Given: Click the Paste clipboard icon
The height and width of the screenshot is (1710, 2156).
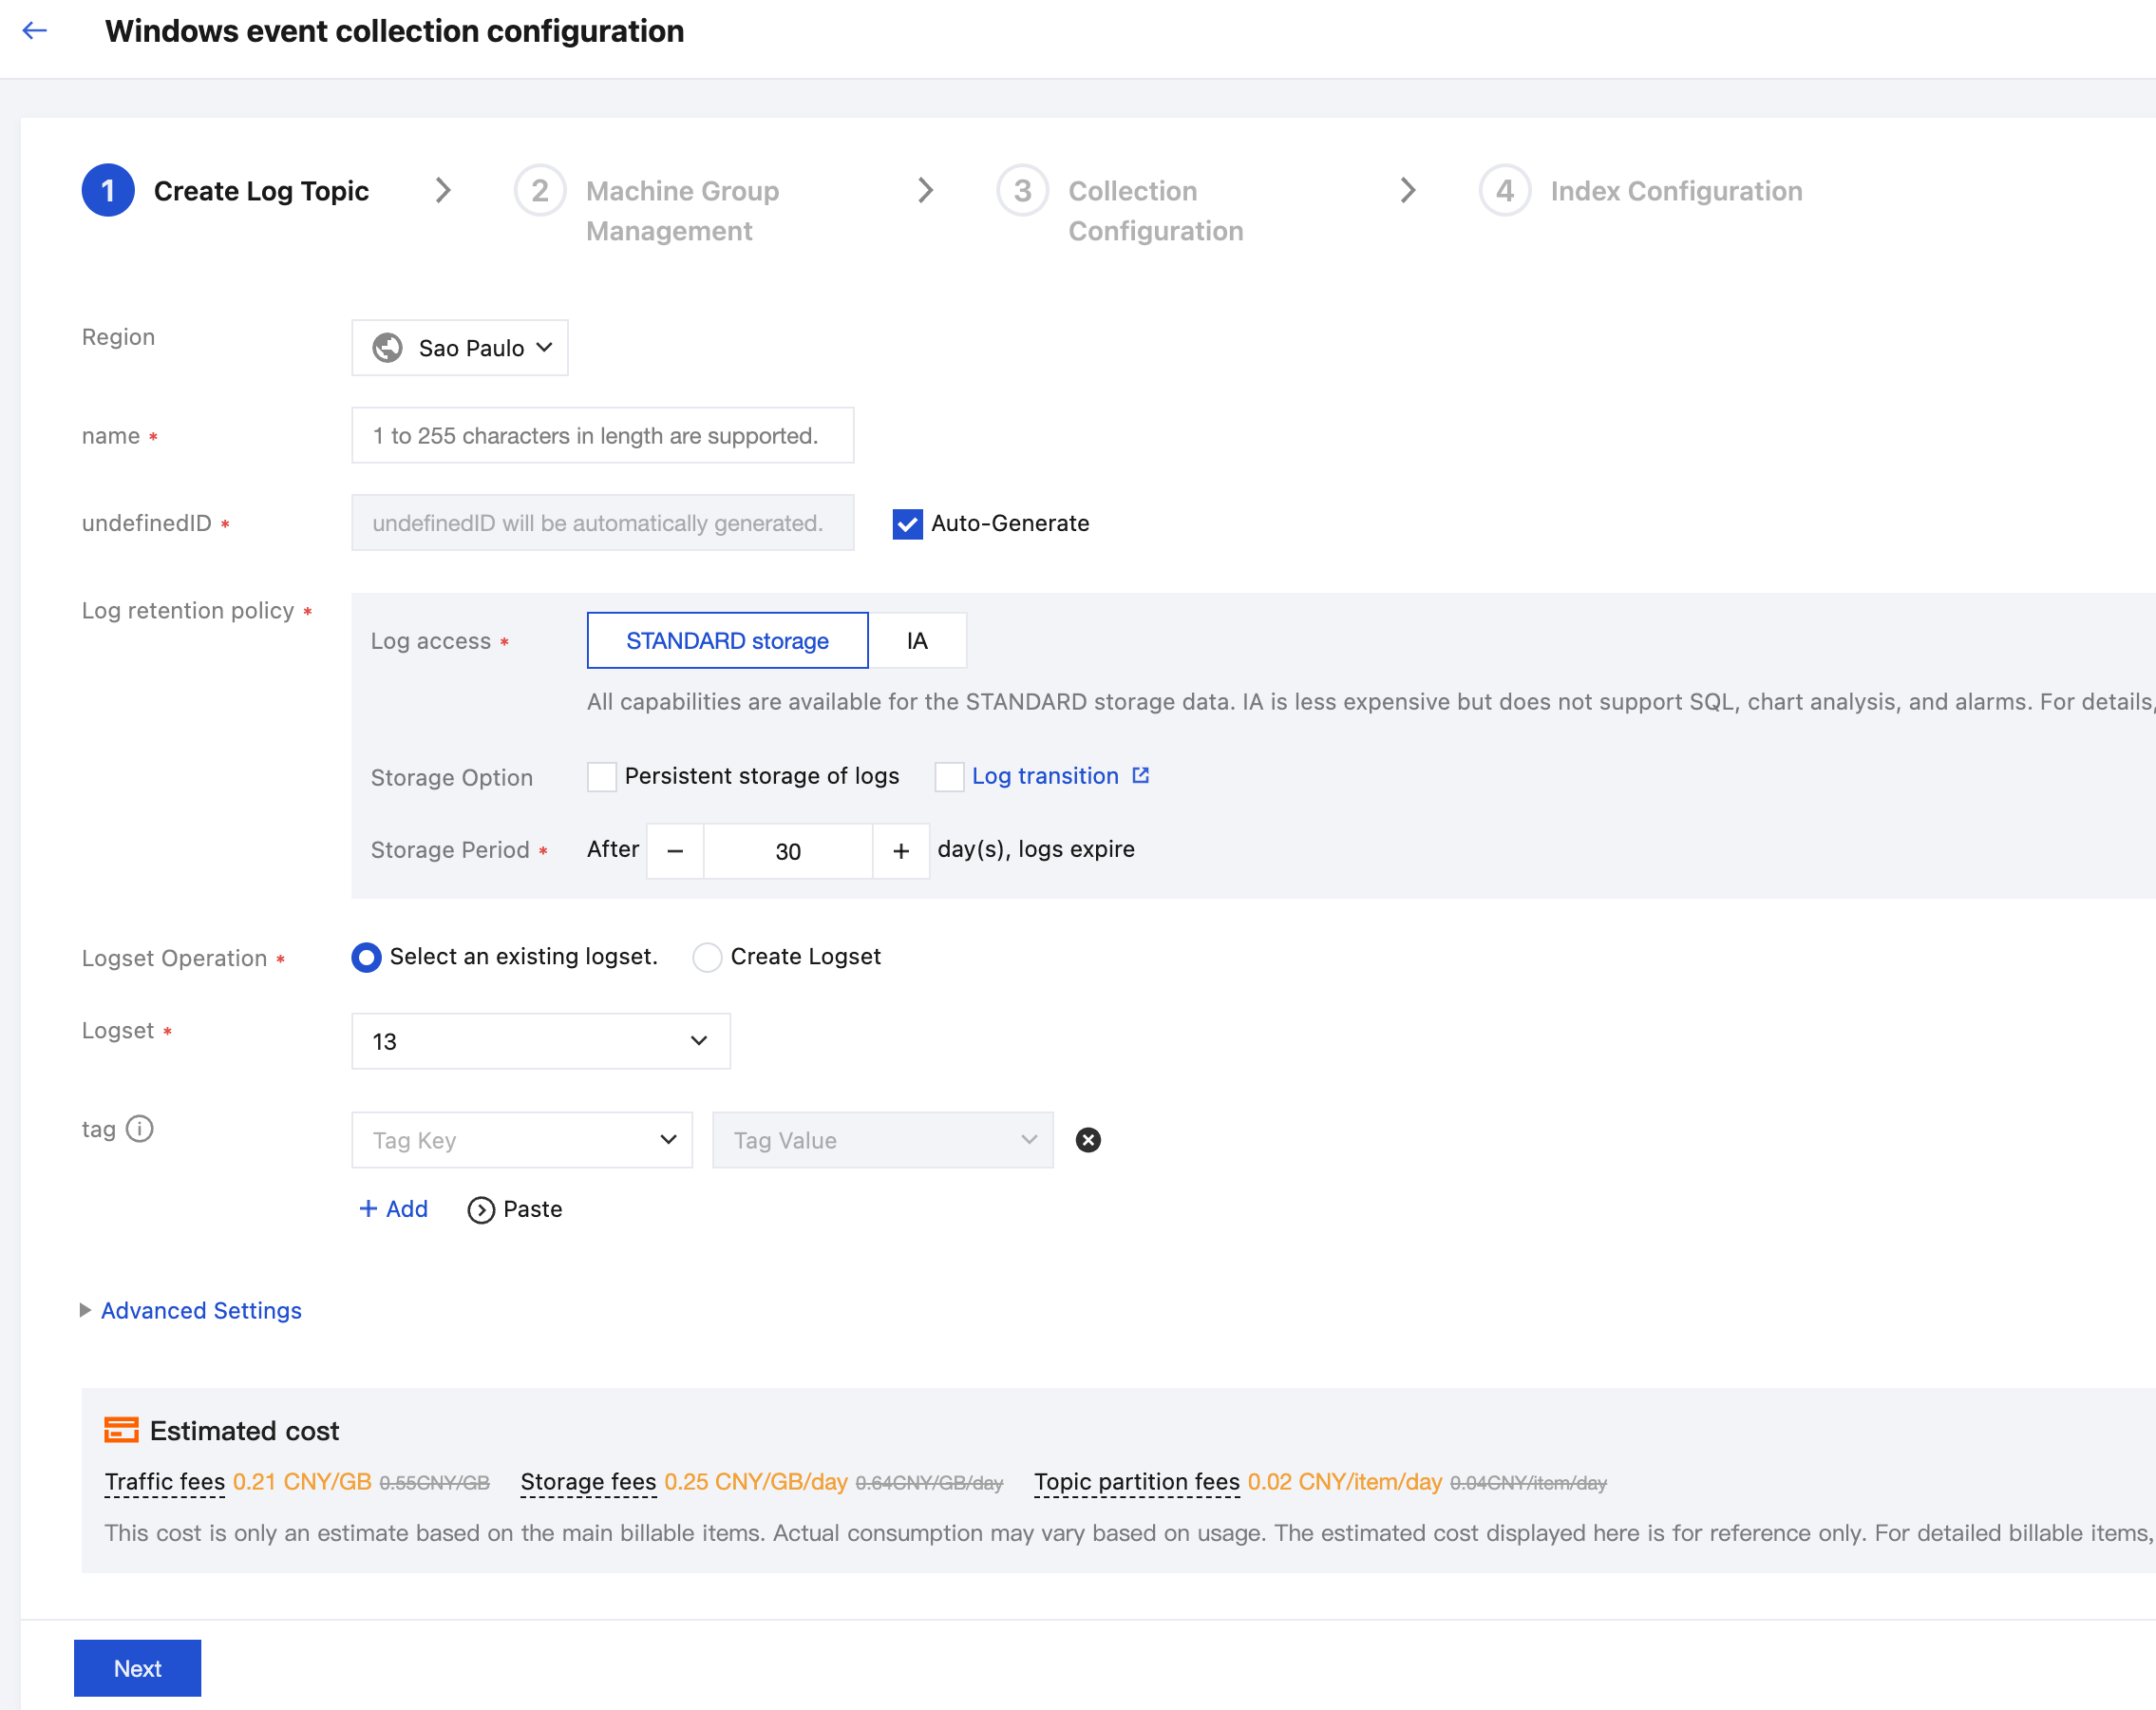Looking at the screenshot, I should [481, 1210].
